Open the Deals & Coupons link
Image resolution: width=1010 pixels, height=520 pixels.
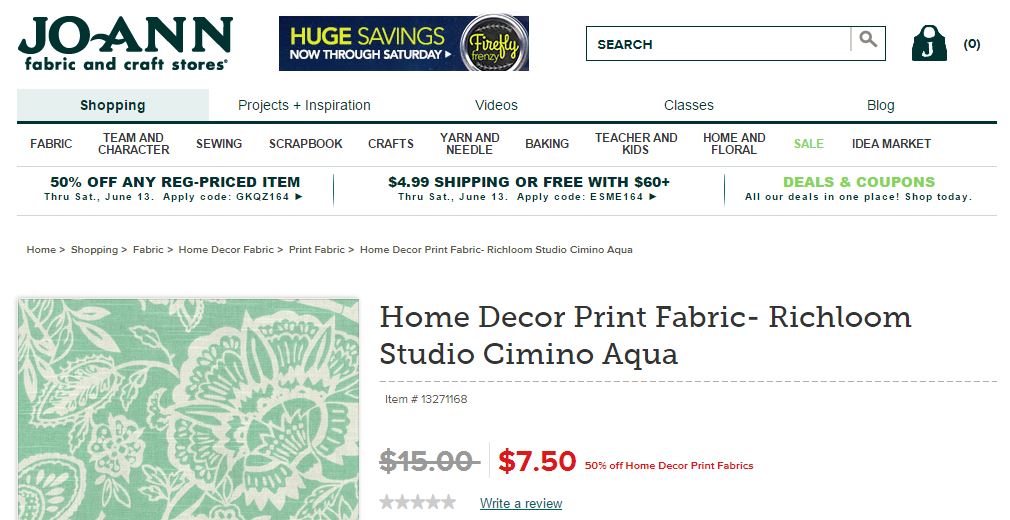pyautogui.click(x=859, y=189)
